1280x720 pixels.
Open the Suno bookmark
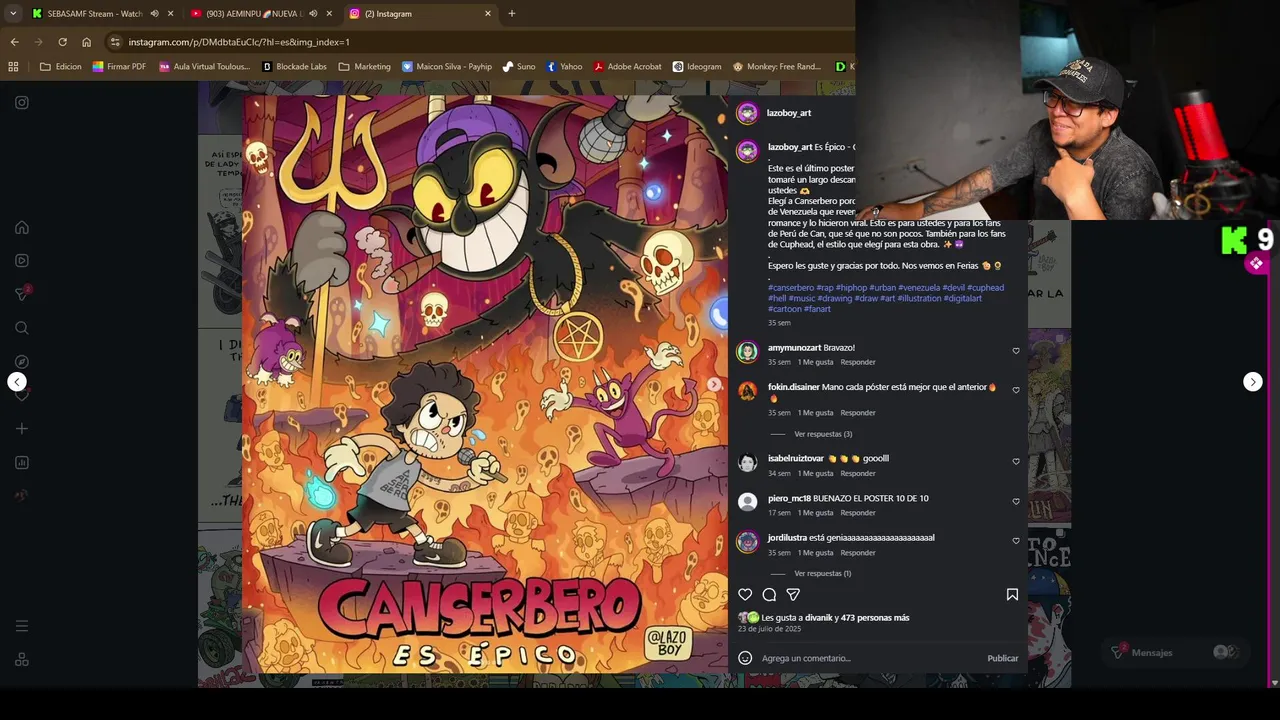519,67
